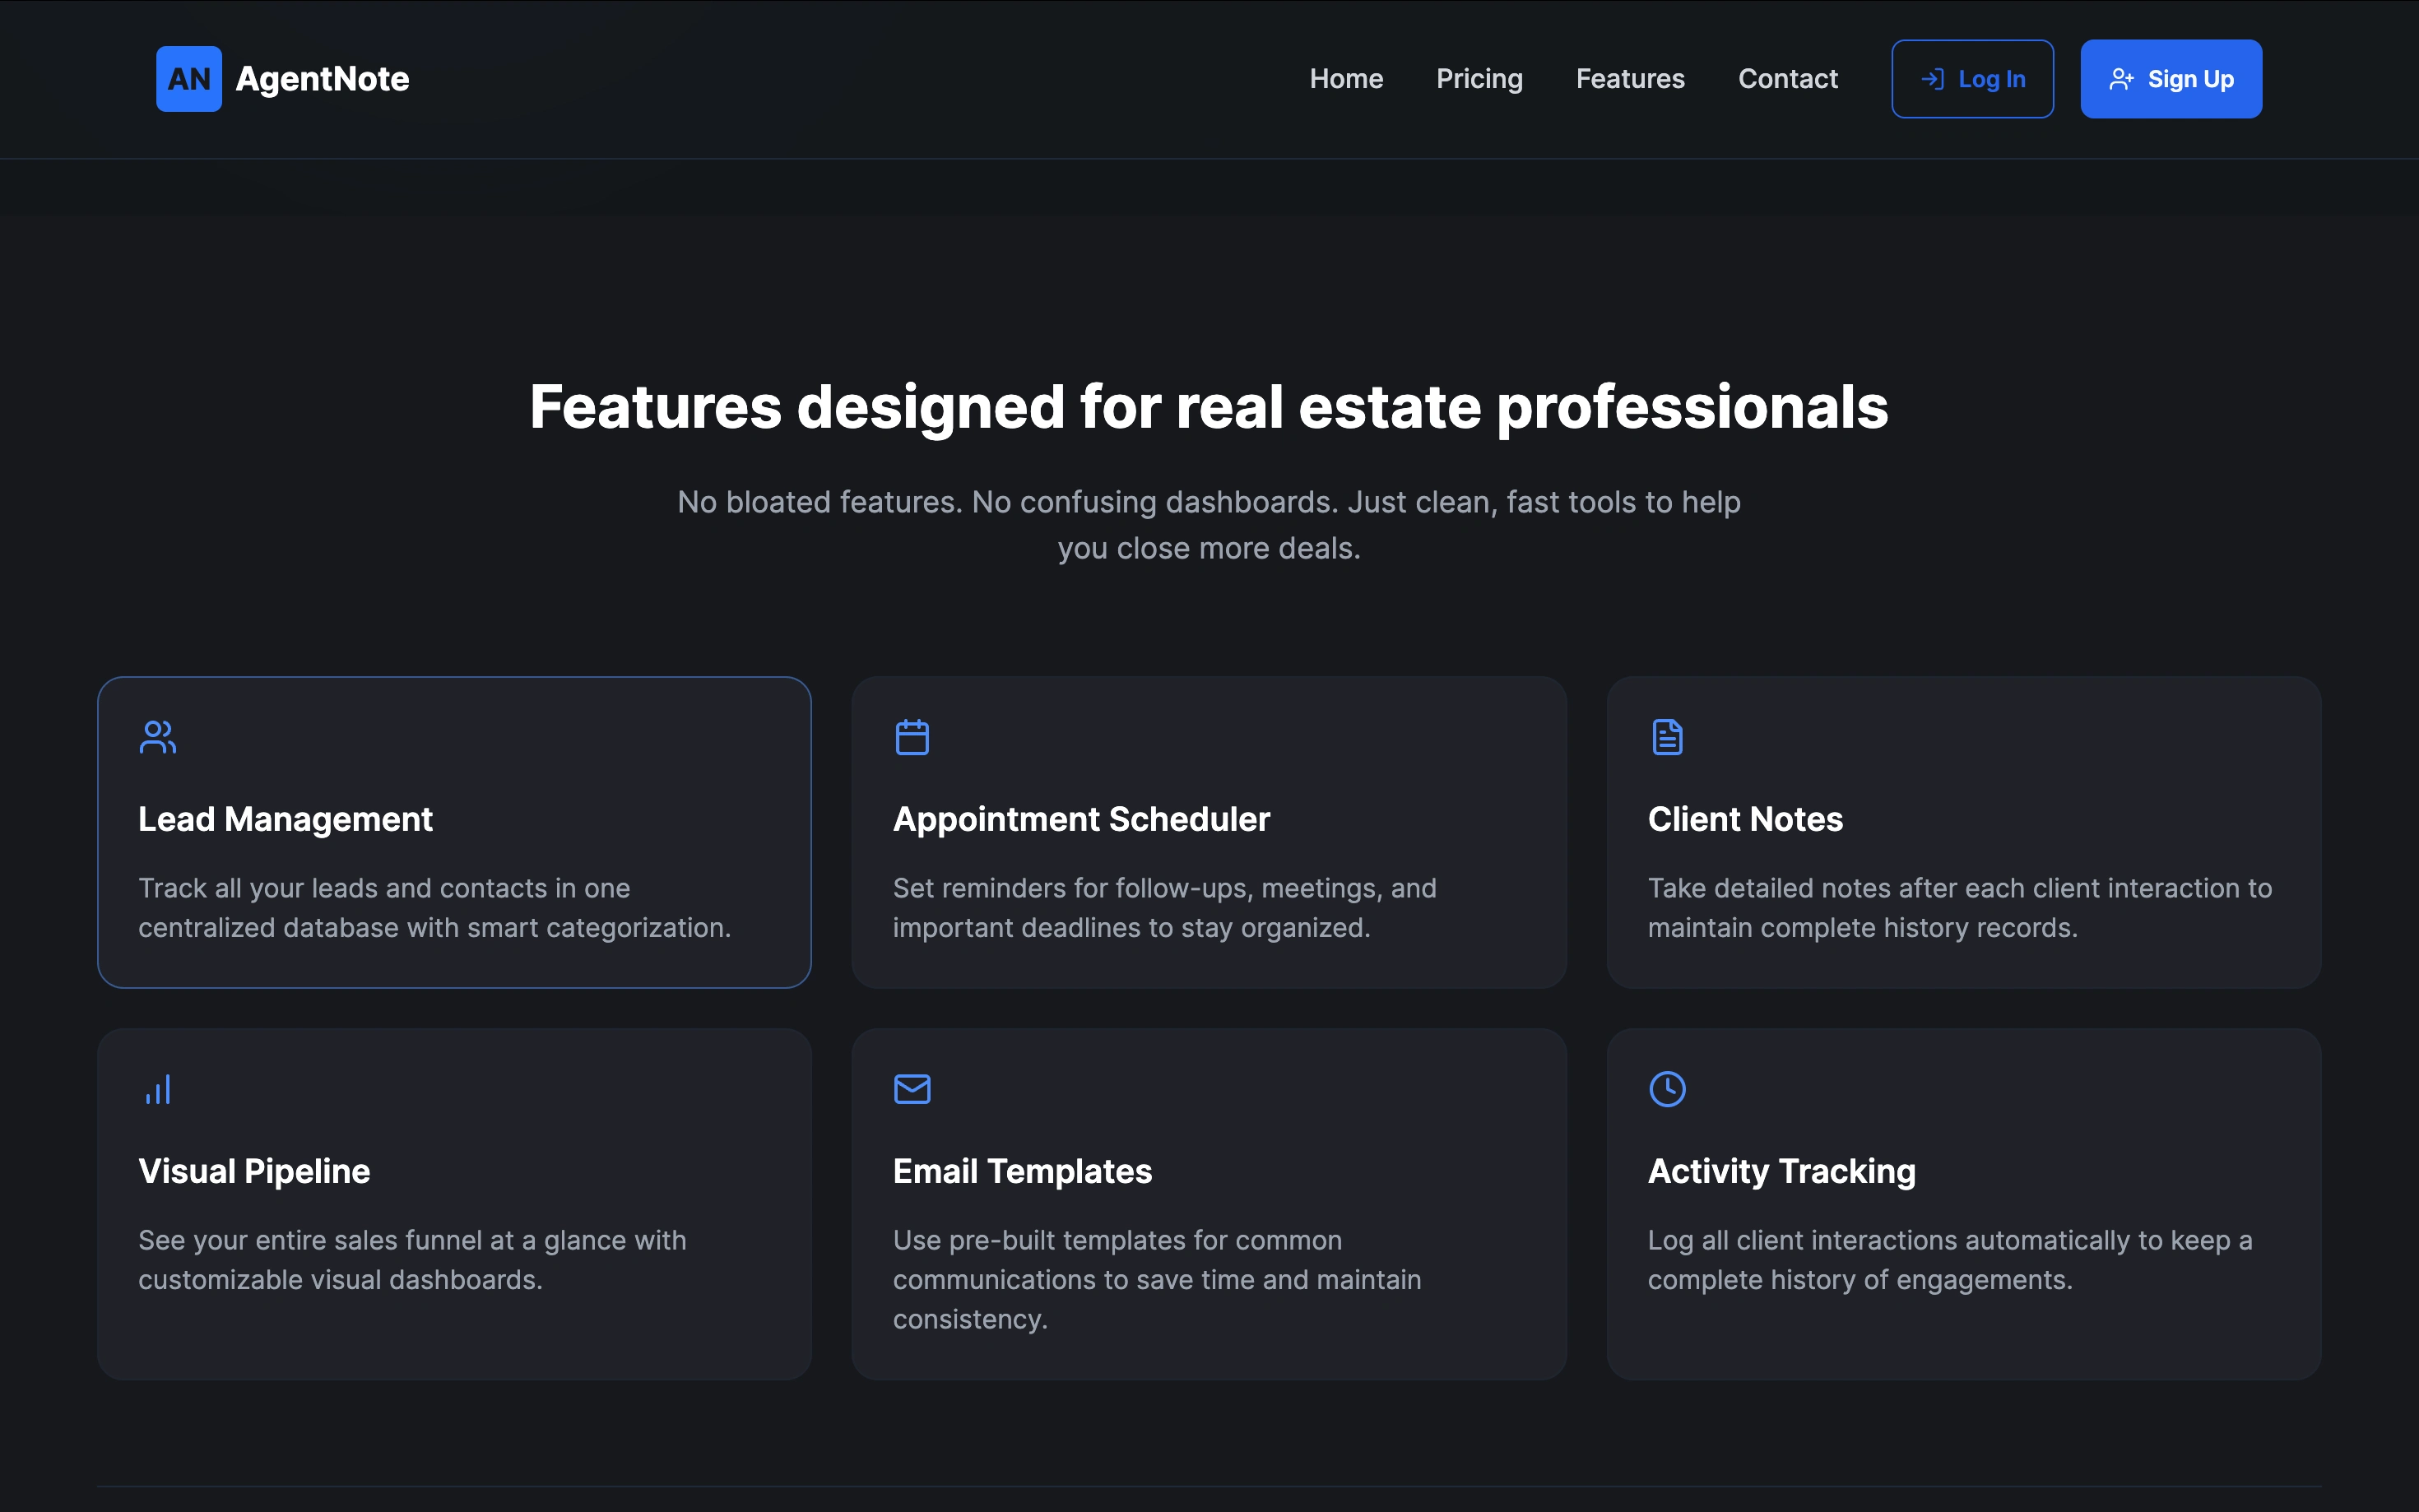Select the Lead Management card title
This screenshot has width=2419, height=1512.
285,819
